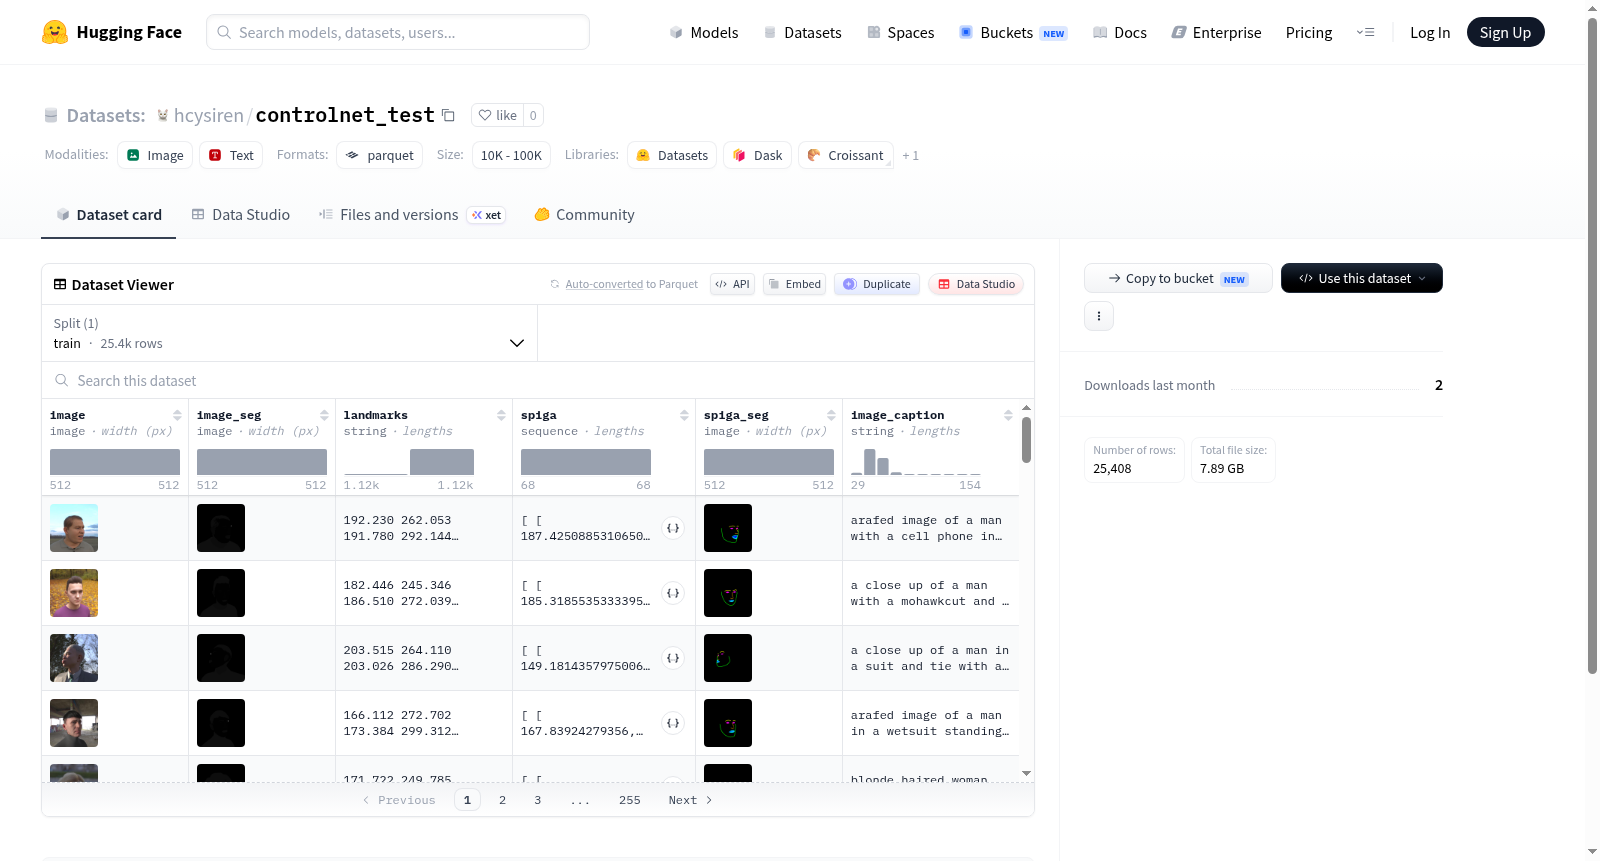This screenshot has width=1600, height=861.
Task: Expand spiga JSON value starting 185.318
Action: (673, 593)
